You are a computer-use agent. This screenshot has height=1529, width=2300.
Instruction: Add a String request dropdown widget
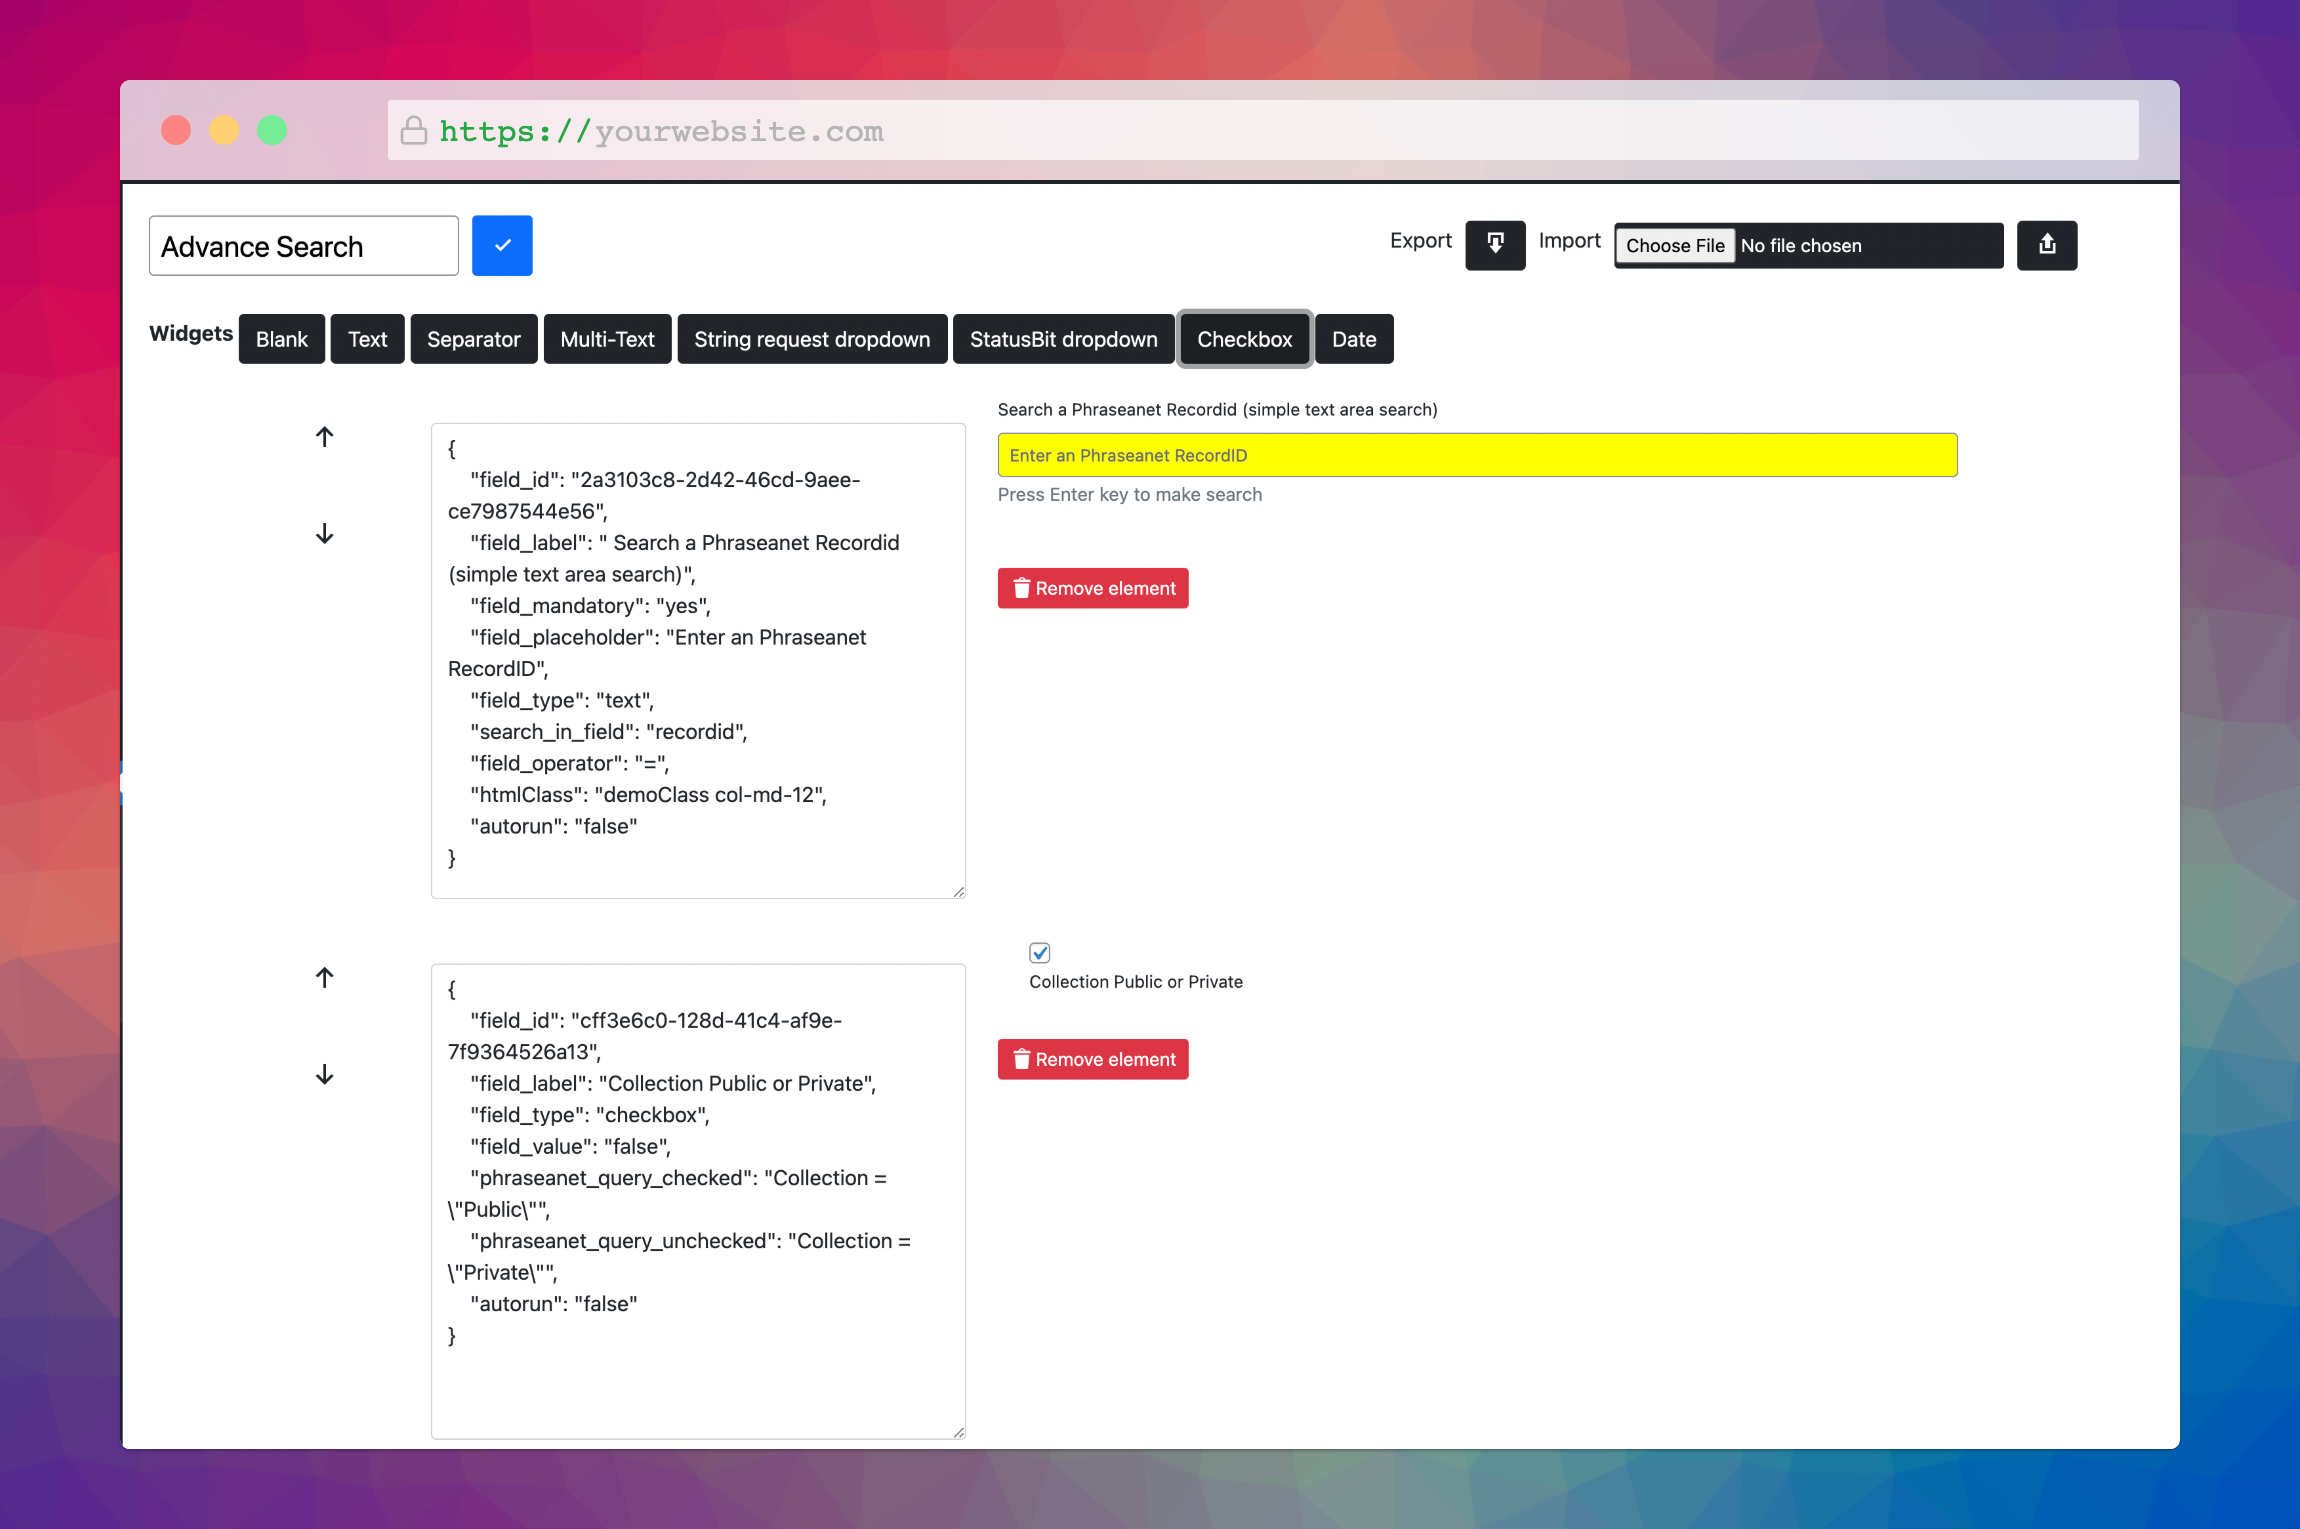(812, 339)
